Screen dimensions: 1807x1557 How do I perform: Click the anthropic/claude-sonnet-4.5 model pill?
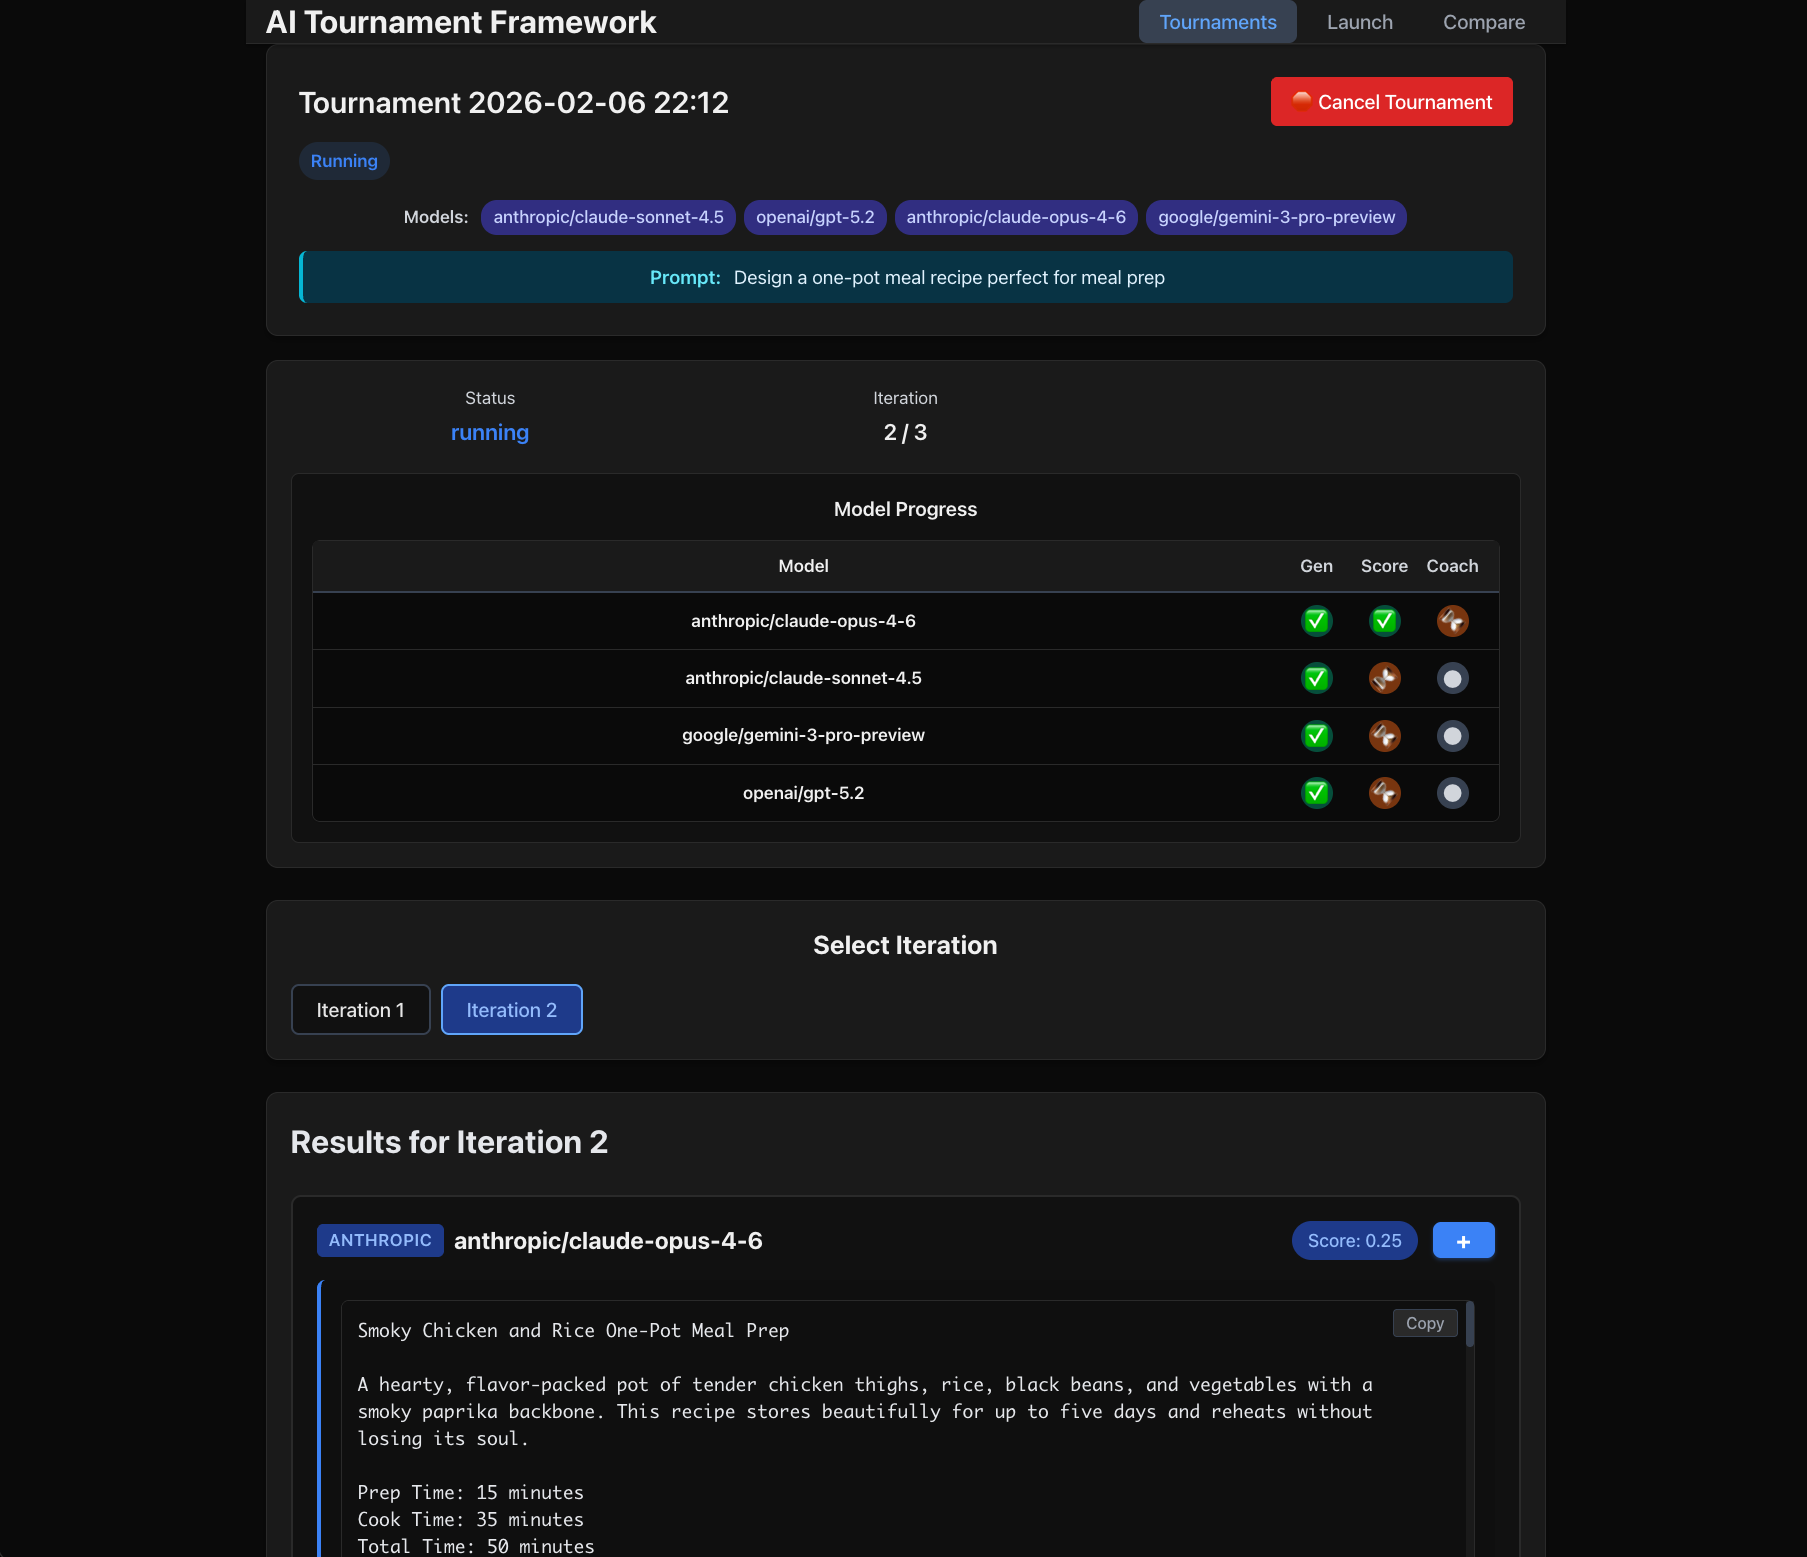point(608,217)
